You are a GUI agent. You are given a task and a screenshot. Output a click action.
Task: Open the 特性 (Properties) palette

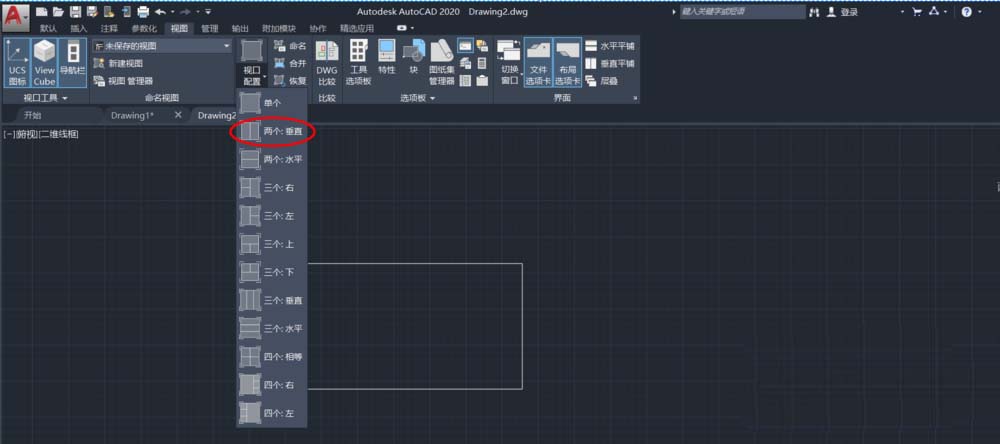[x=386, y=57]
